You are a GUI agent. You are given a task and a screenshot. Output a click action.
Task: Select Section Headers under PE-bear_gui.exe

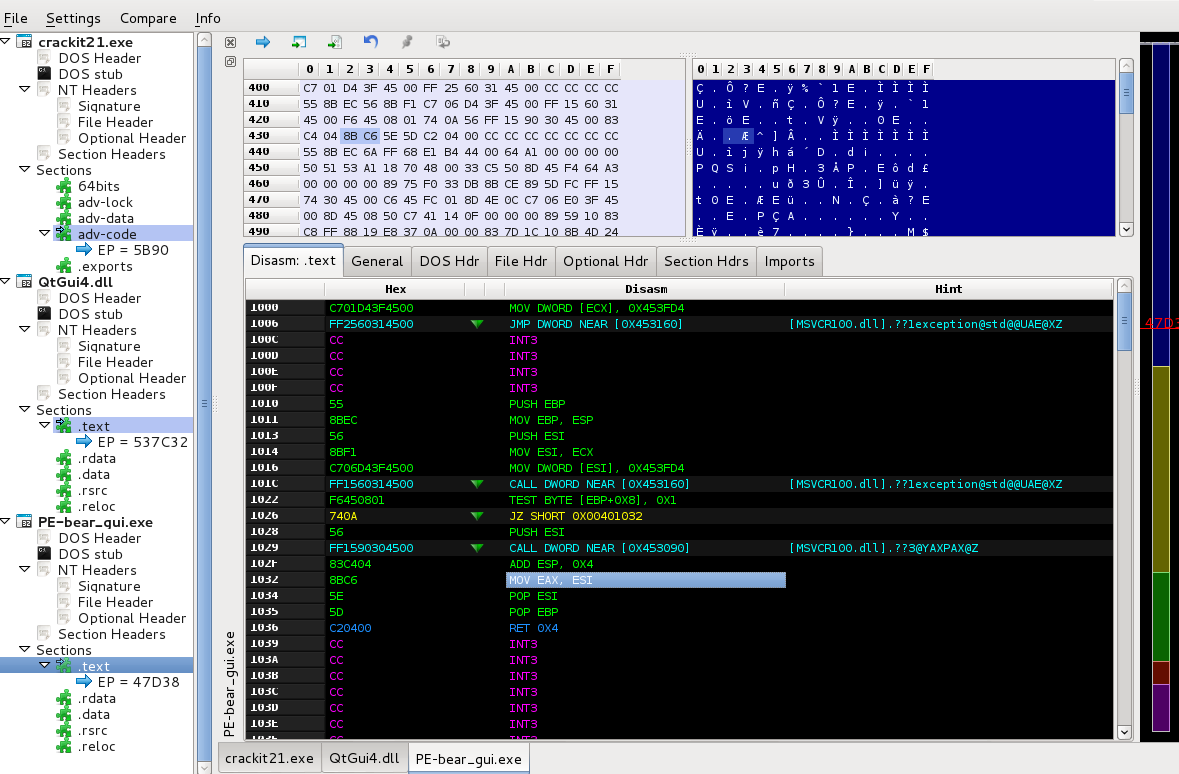pos(111,634)
